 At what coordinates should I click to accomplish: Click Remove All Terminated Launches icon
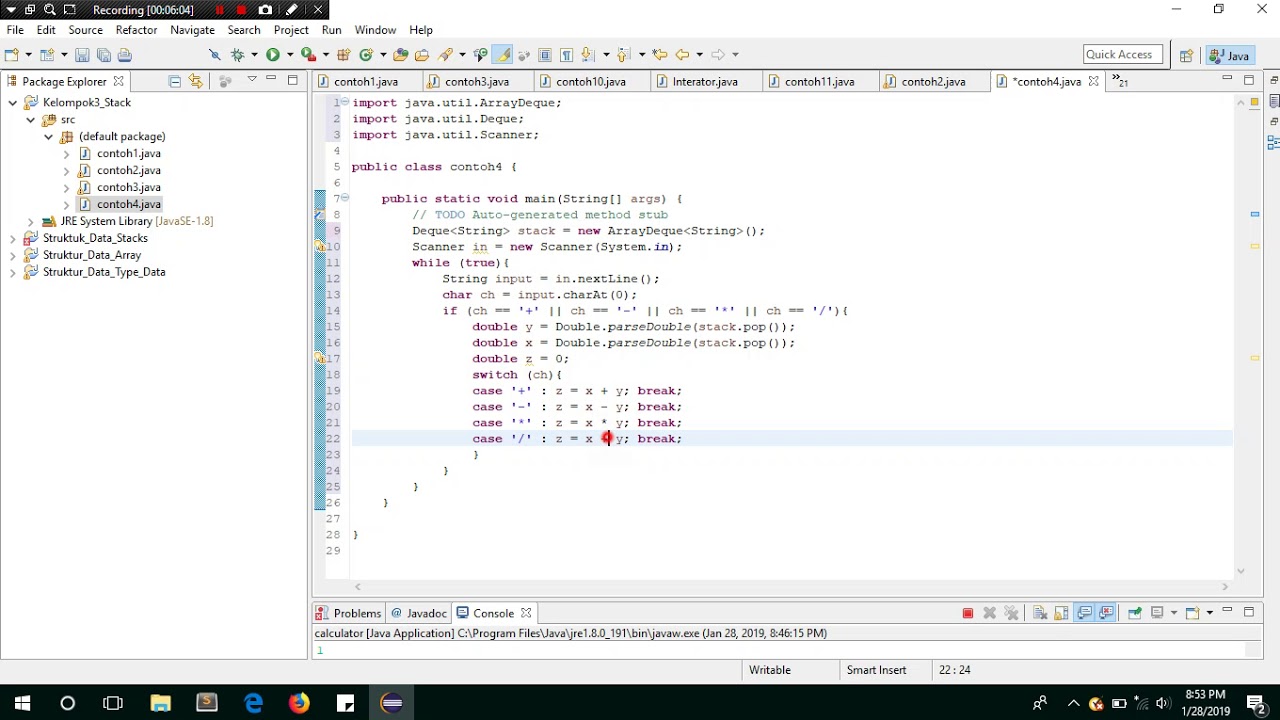click(1011, 613)
